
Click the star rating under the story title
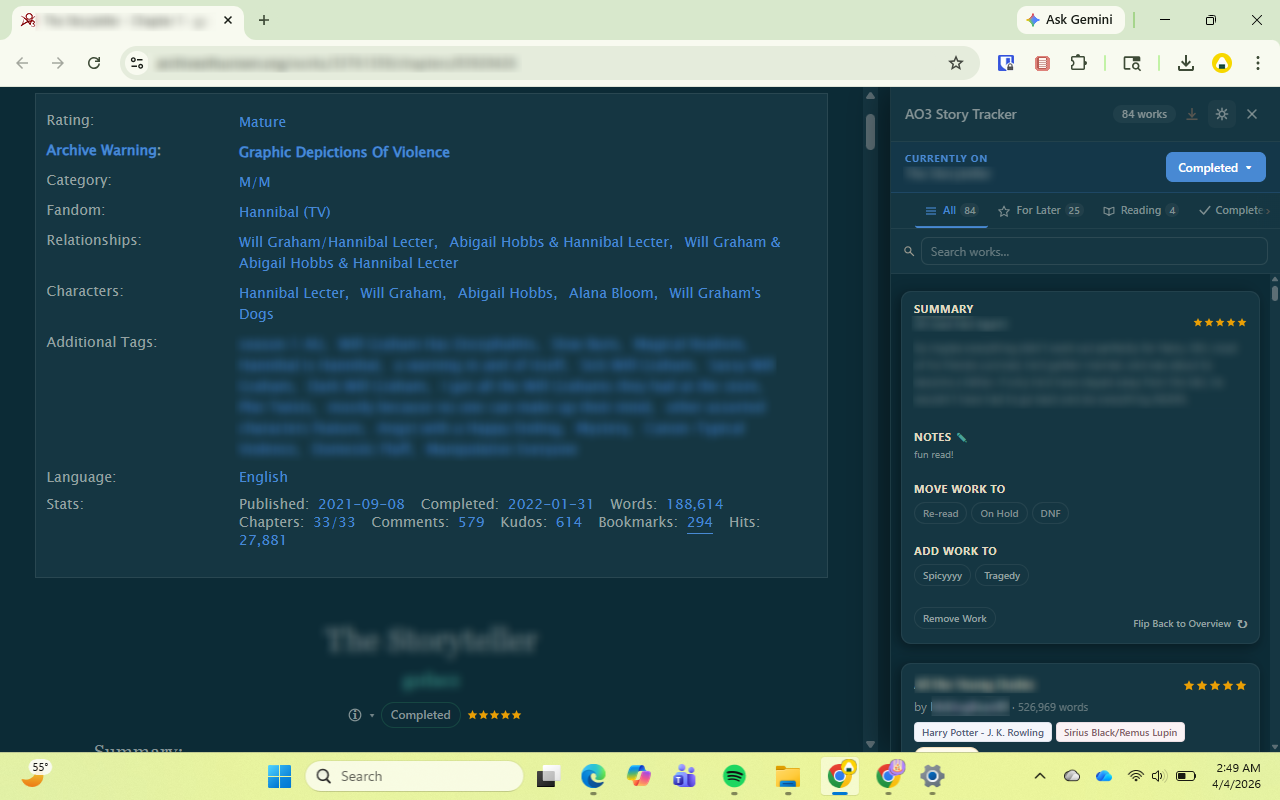pyautogui.click(x=494, y=715)
